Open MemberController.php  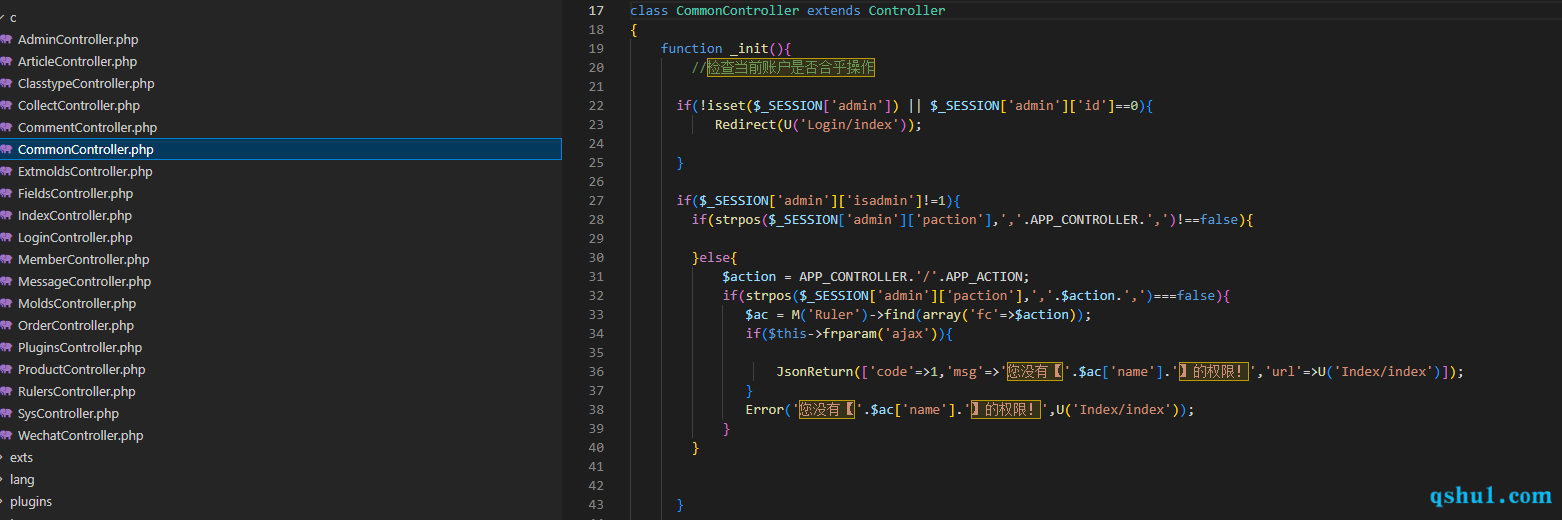[83, 260]
